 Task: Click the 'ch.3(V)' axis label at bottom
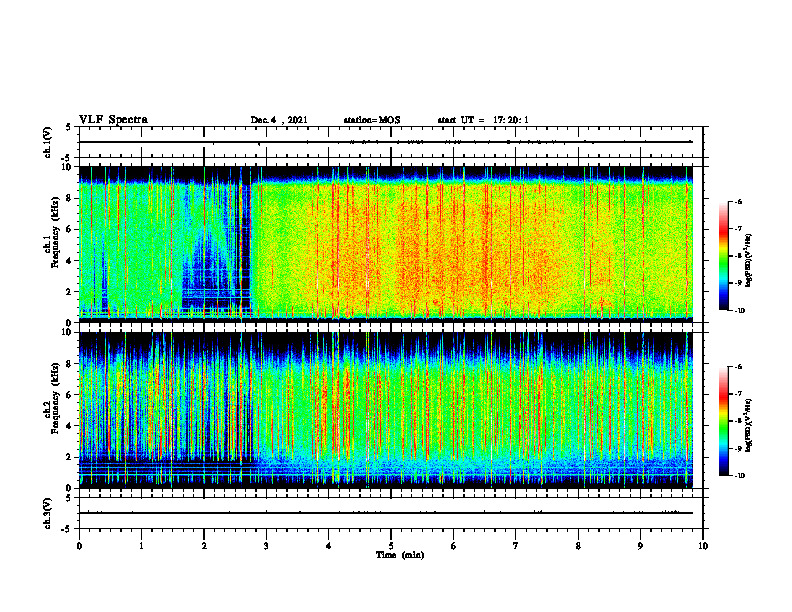point(49,514)
